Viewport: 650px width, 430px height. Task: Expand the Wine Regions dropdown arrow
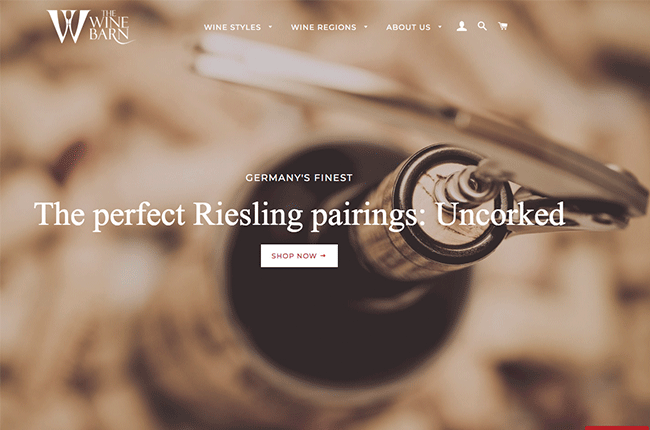[366, 27]
